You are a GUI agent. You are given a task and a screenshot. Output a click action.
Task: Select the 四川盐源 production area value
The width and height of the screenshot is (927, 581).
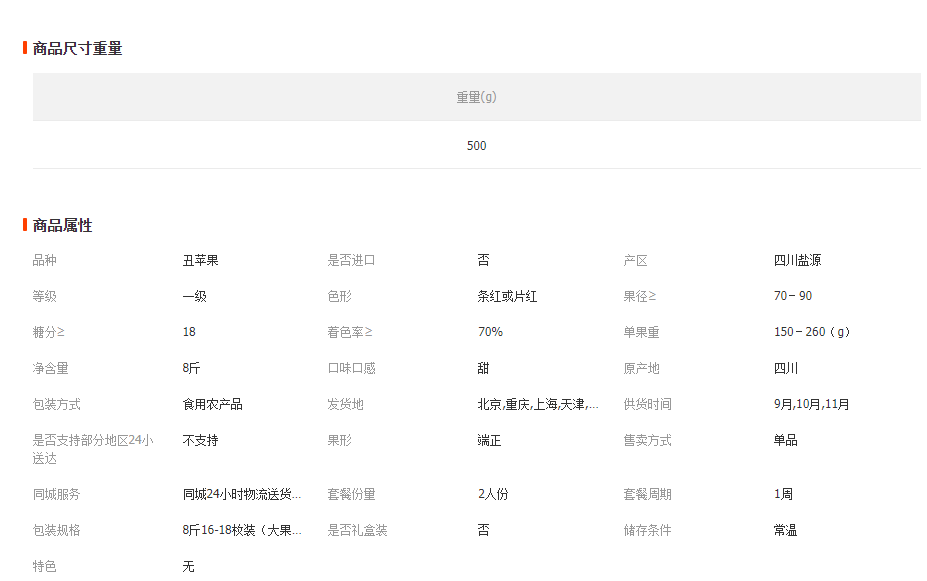coord(797,260)
